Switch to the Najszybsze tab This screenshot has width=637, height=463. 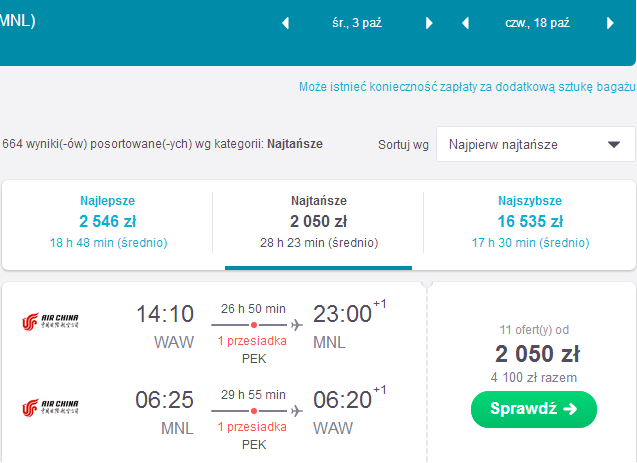[530, 222]
